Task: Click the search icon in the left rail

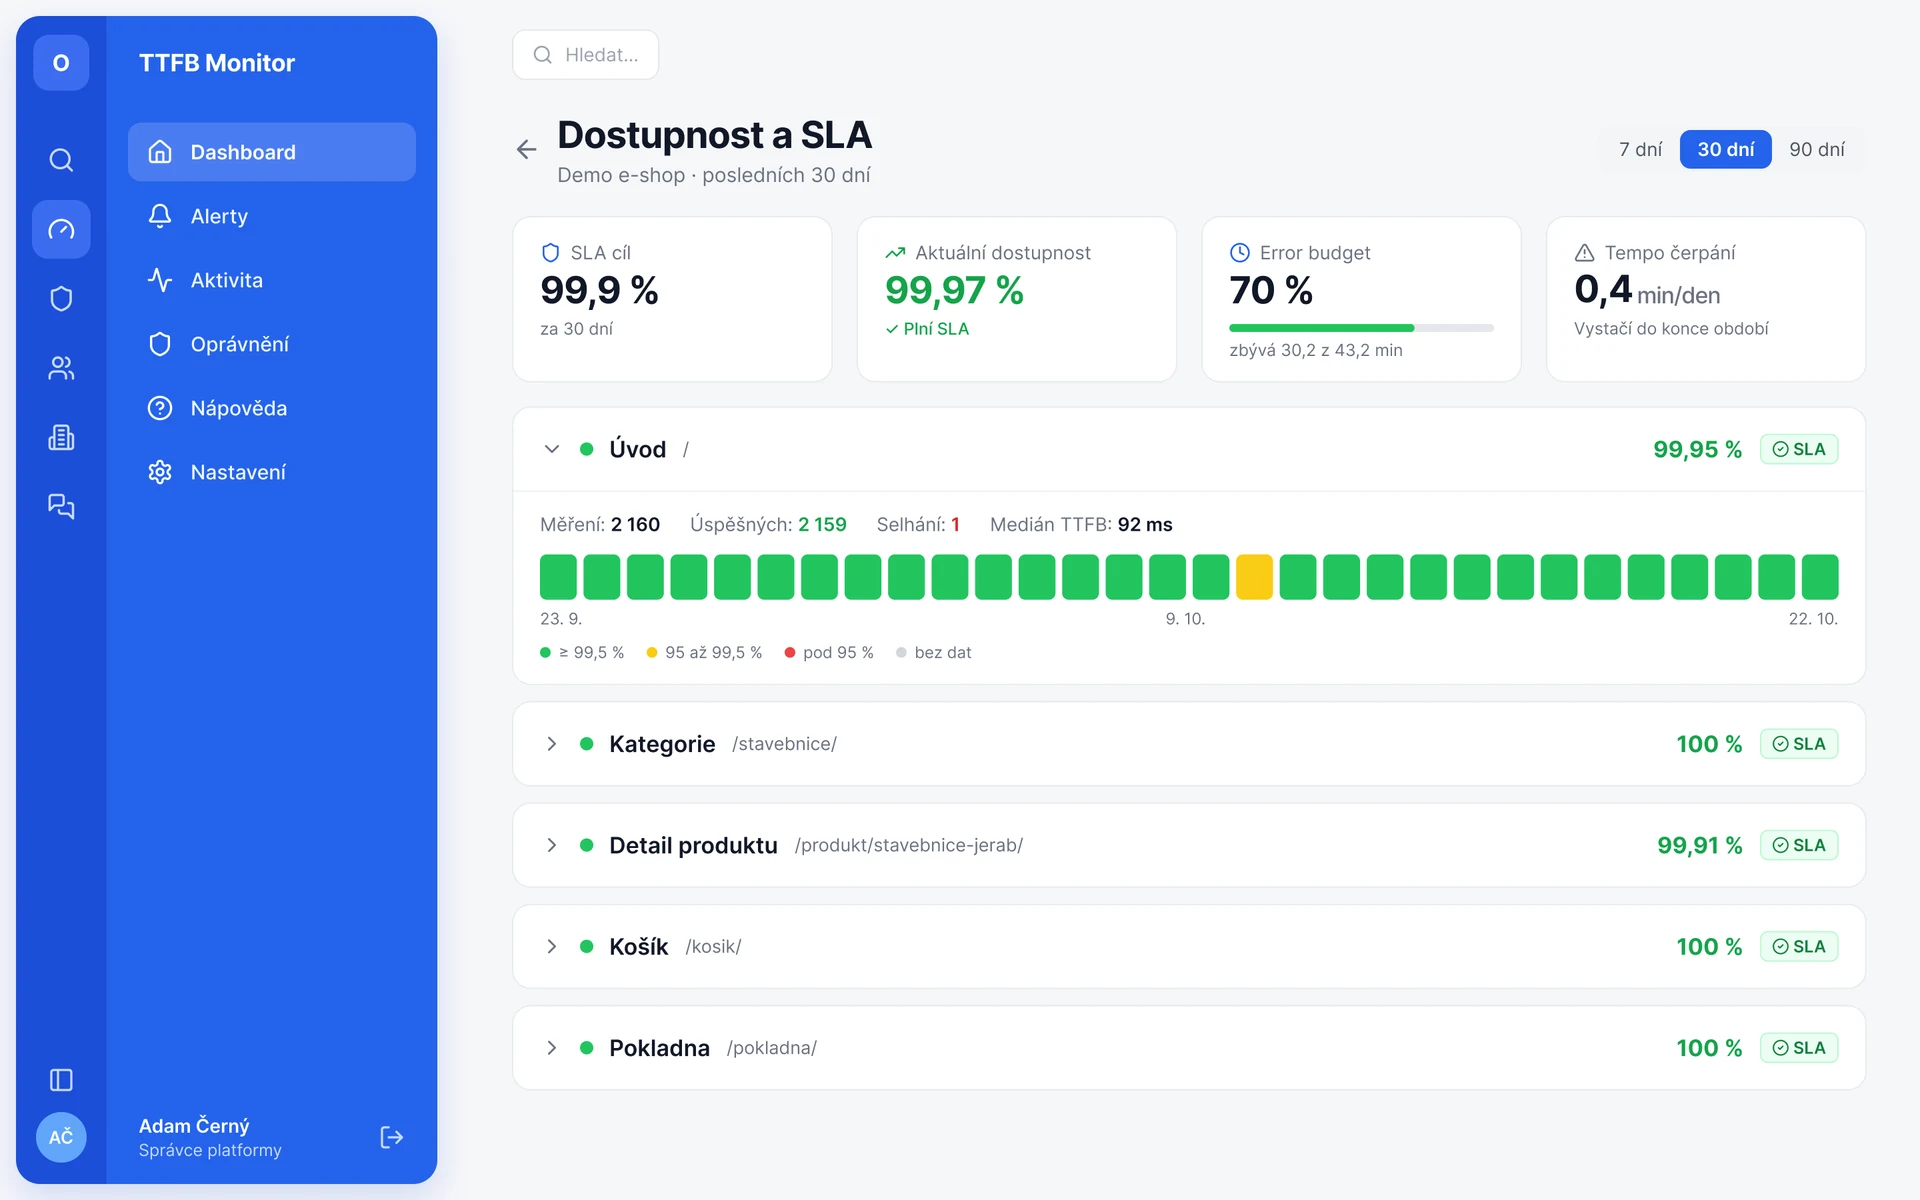Action: point(61,160)
